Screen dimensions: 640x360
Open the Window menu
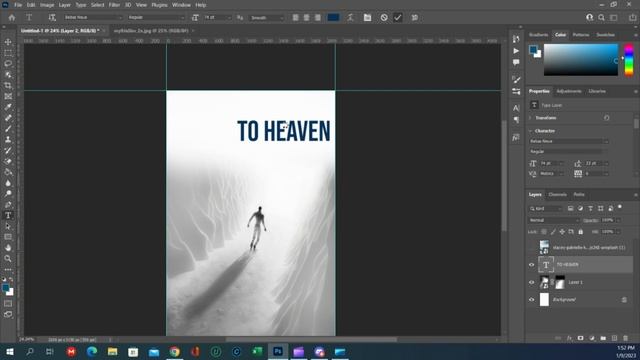click(x=181, y=5)
